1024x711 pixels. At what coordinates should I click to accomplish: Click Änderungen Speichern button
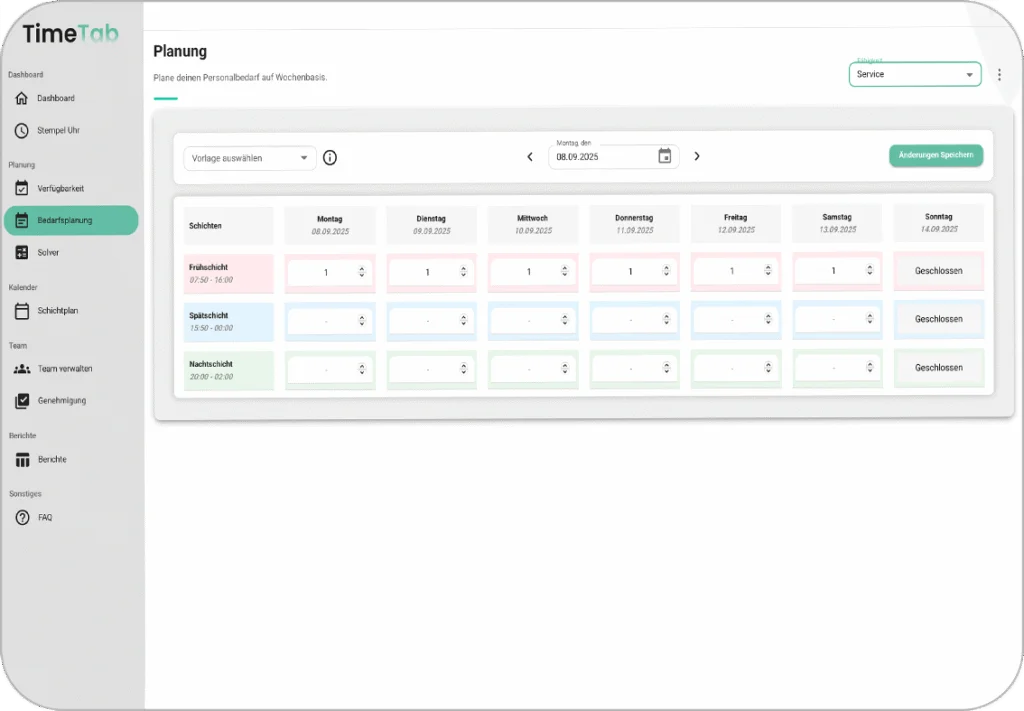pos(935,155)
